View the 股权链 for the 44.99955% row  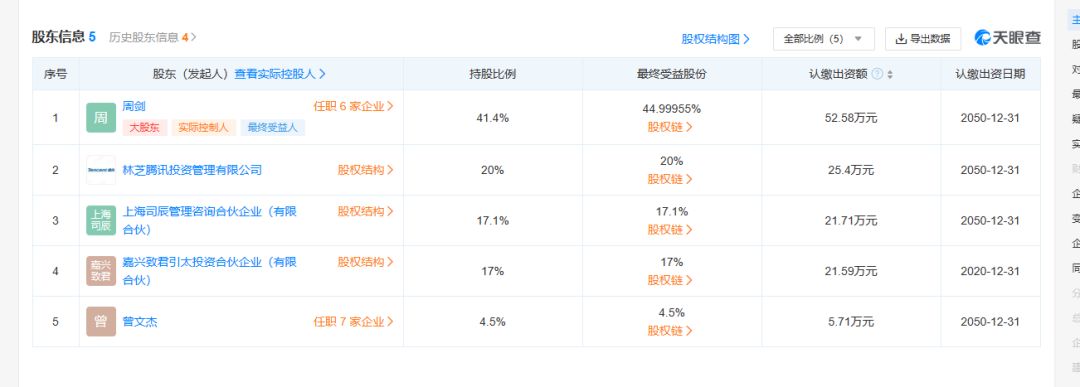[x=670, y=127]
